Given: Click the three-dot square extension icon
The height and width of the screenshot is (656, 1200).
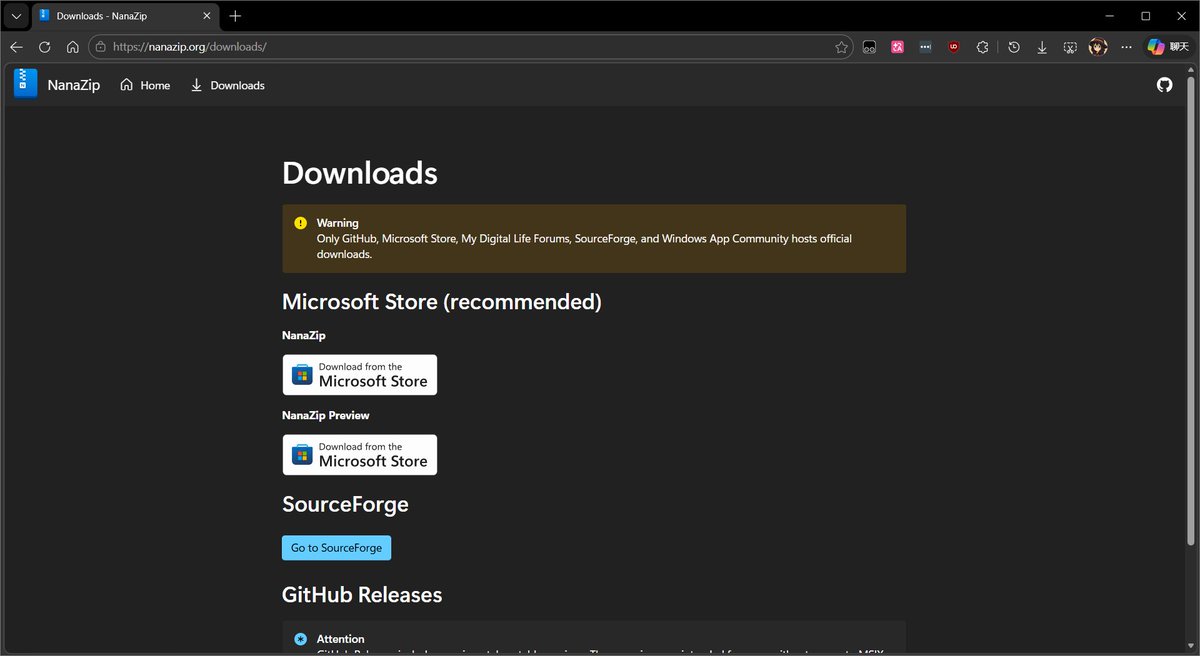Looking at the screenshot, I should click(x=926, y=47).
